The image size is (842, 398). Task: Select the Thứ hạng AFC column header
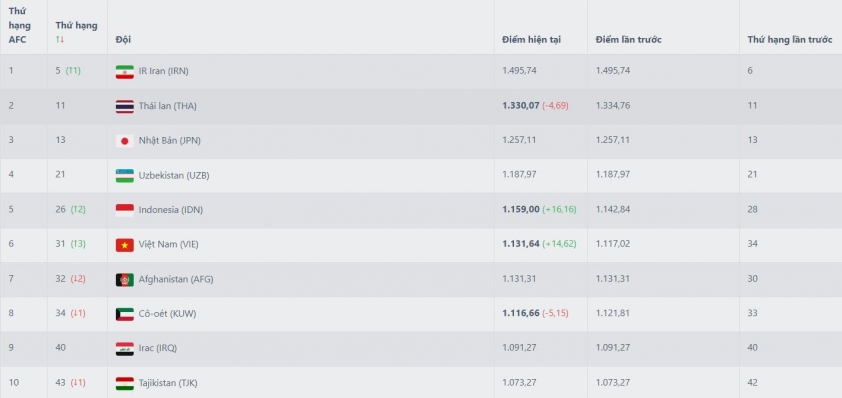[x=19, y=25]
